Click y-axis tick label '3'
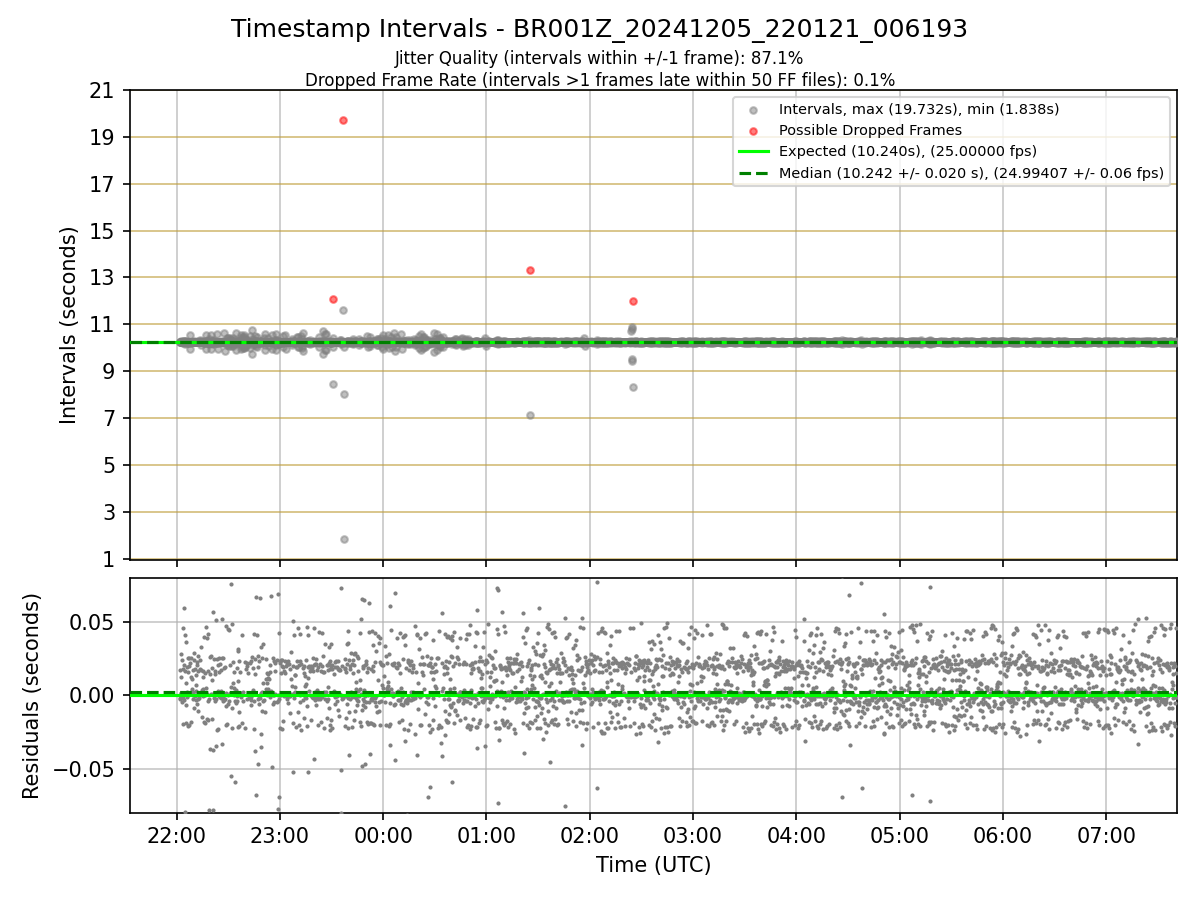 [107, 513]
